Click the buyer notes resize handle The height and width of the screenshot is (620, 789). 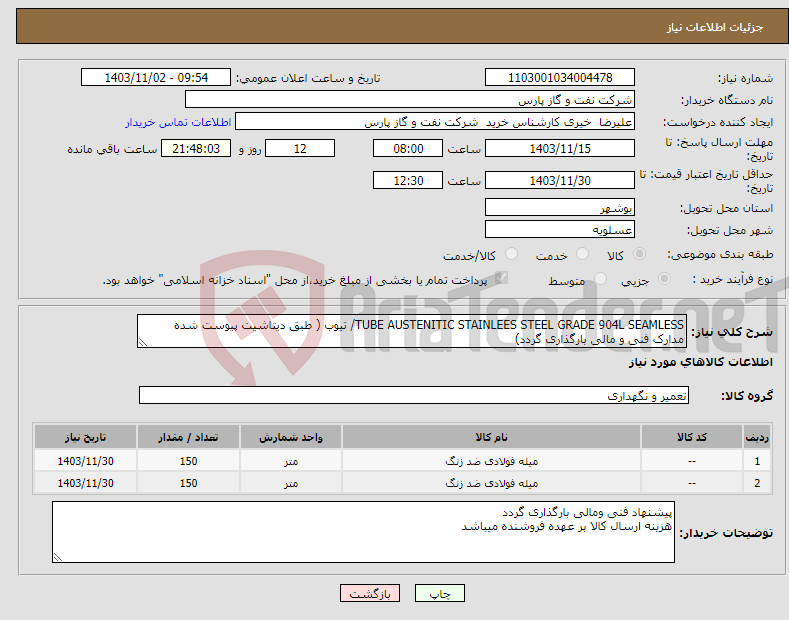(x=58, y=557)
